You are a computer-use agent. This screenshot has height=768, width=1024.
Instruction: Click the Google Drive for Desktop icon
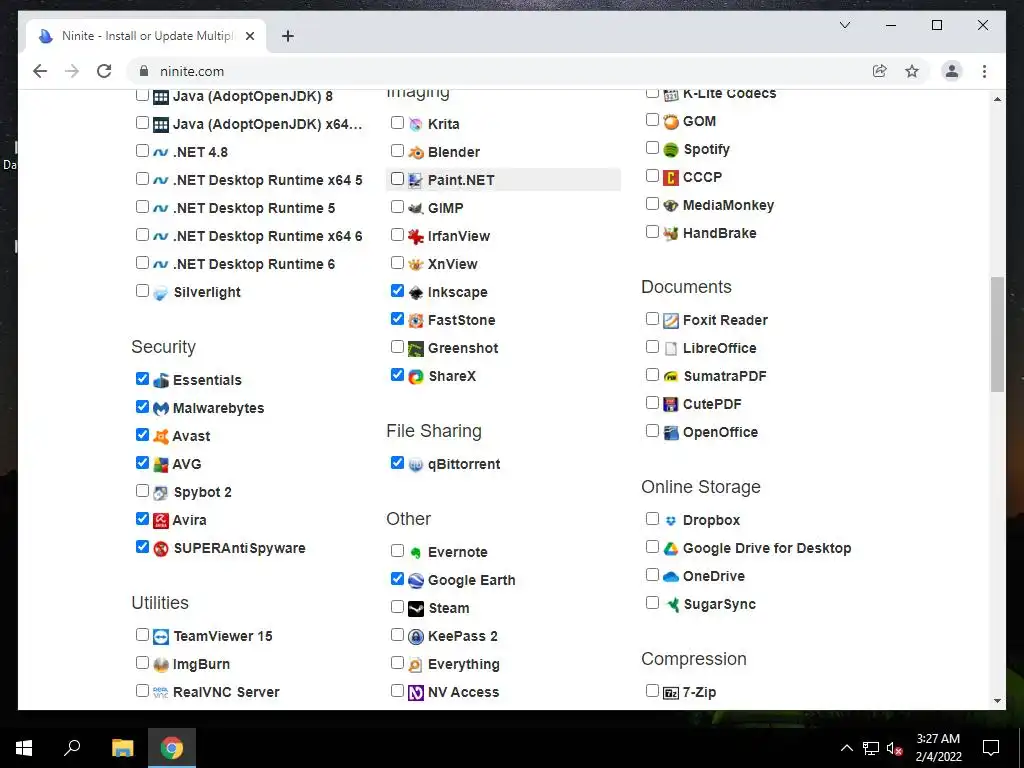[x=671, y=549]
